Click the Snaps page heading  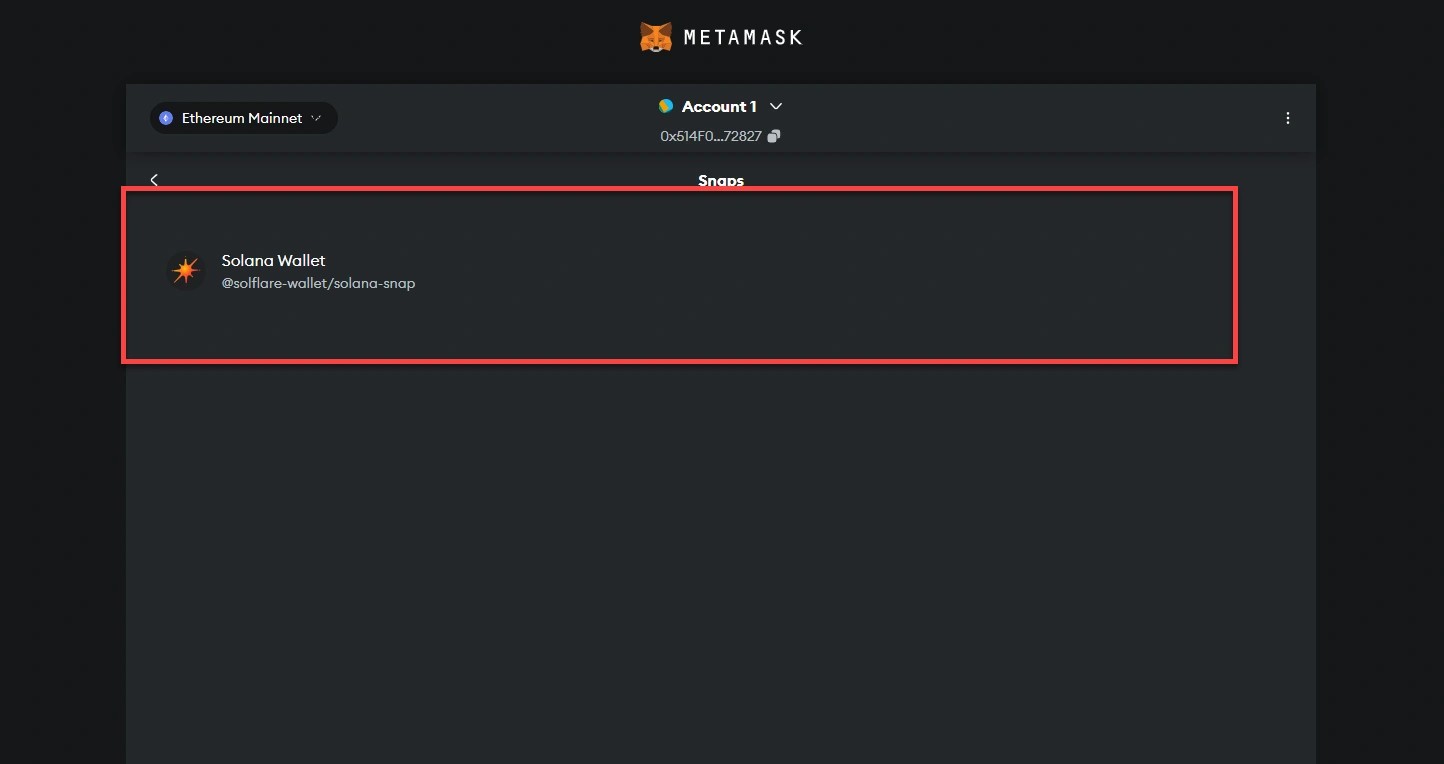pyautogui.click(x=720, y=180)
